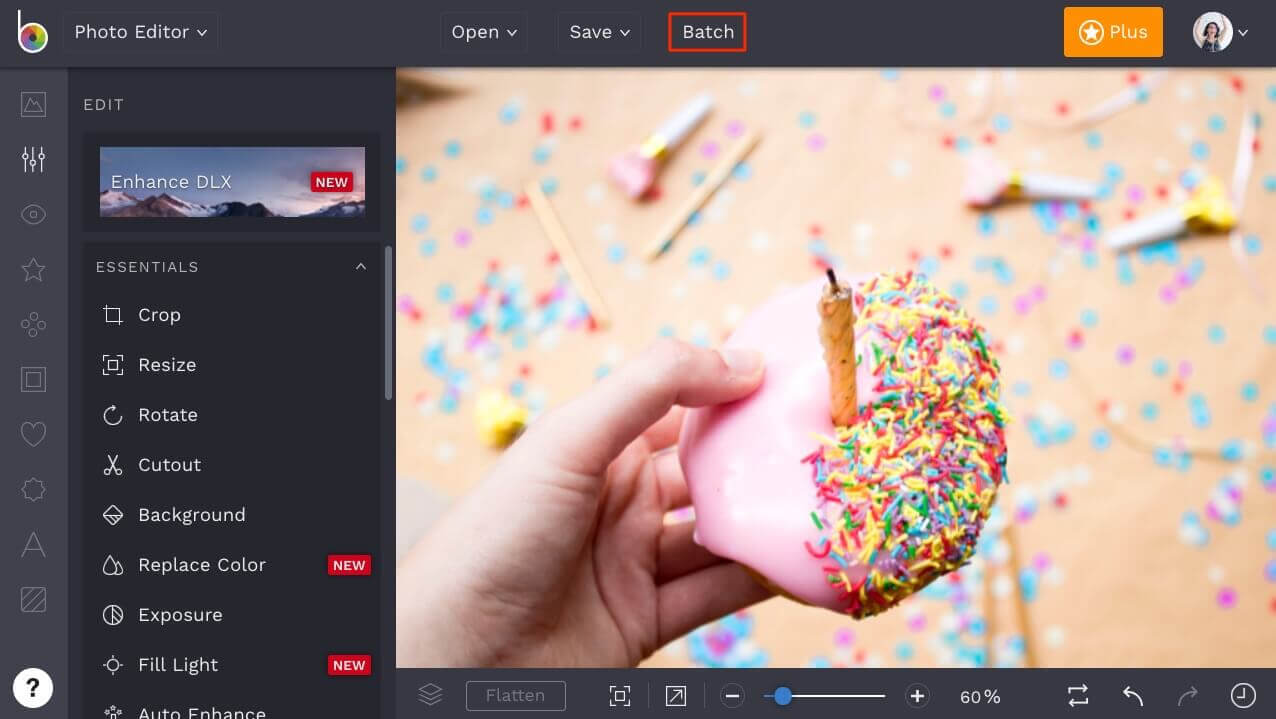The height and width of the screenshot is (719, 1276).
Task: Open the user profile avatar dropdown
Action: [x=1221, y=32]
